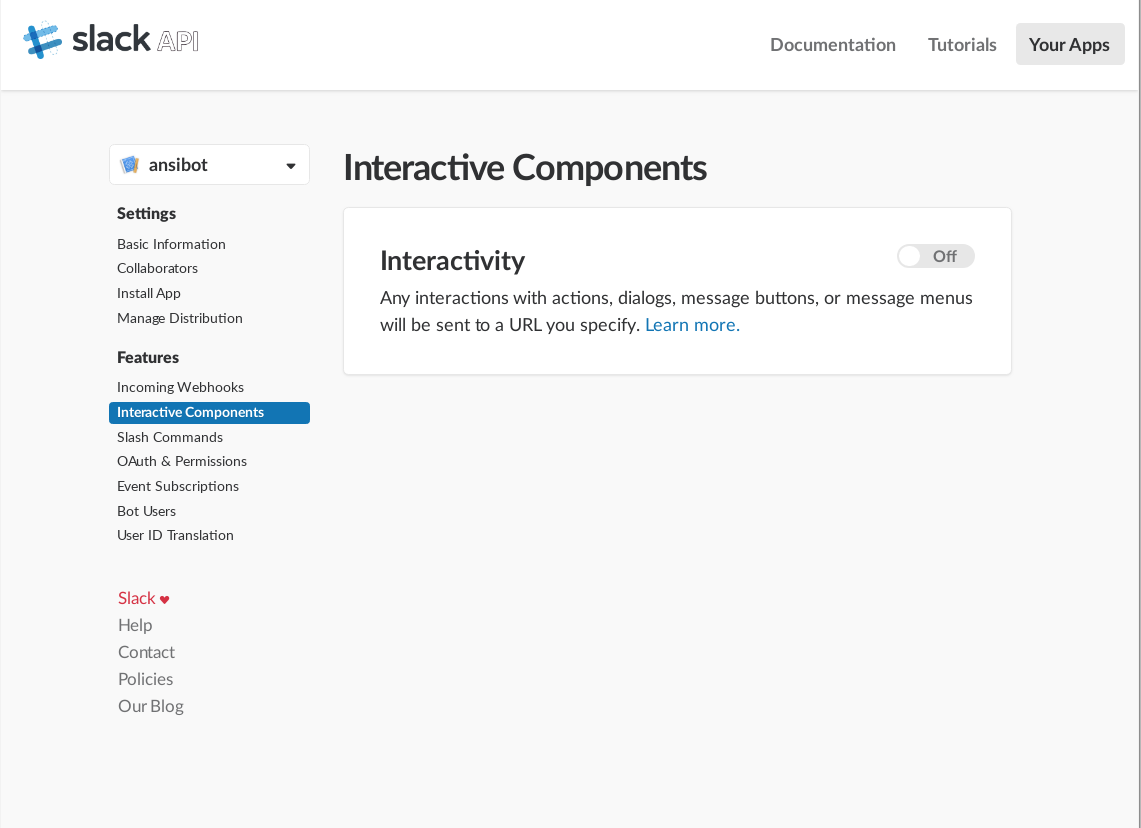Go to Tutorials in top navigation

961,45
